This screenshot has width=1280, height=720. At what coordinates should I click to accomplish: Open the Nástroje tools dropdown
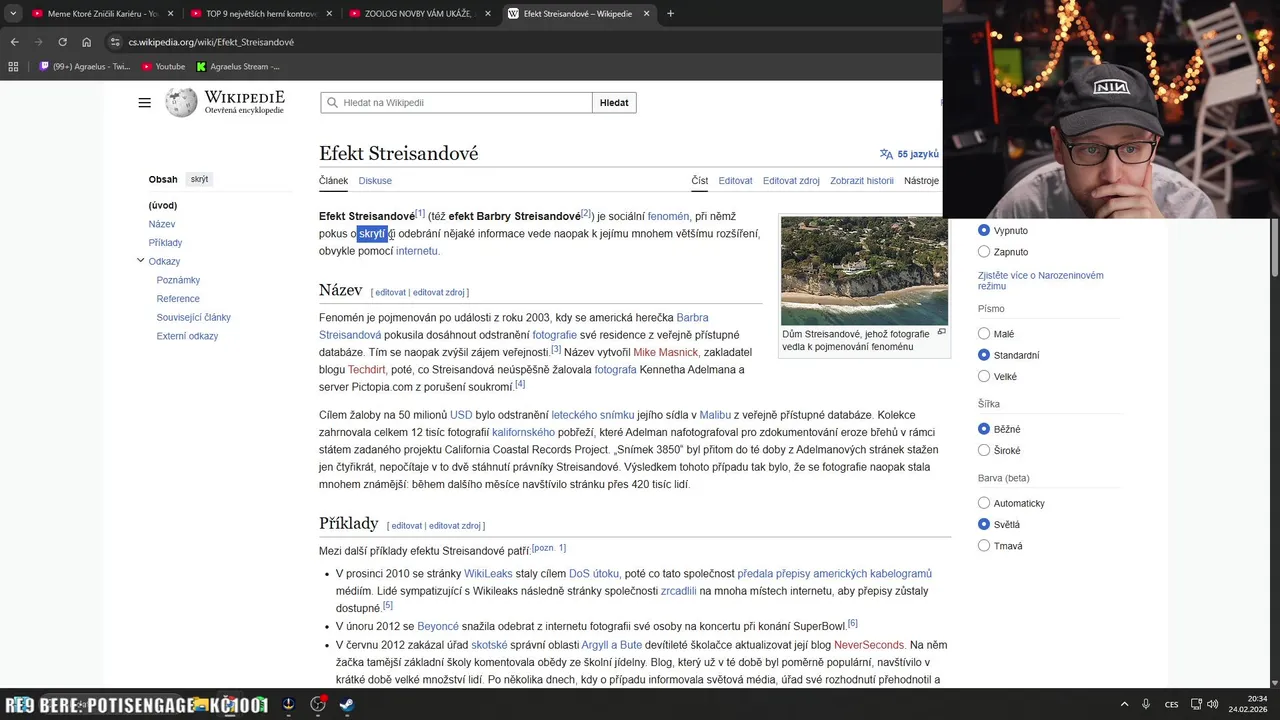click(921, 181)
